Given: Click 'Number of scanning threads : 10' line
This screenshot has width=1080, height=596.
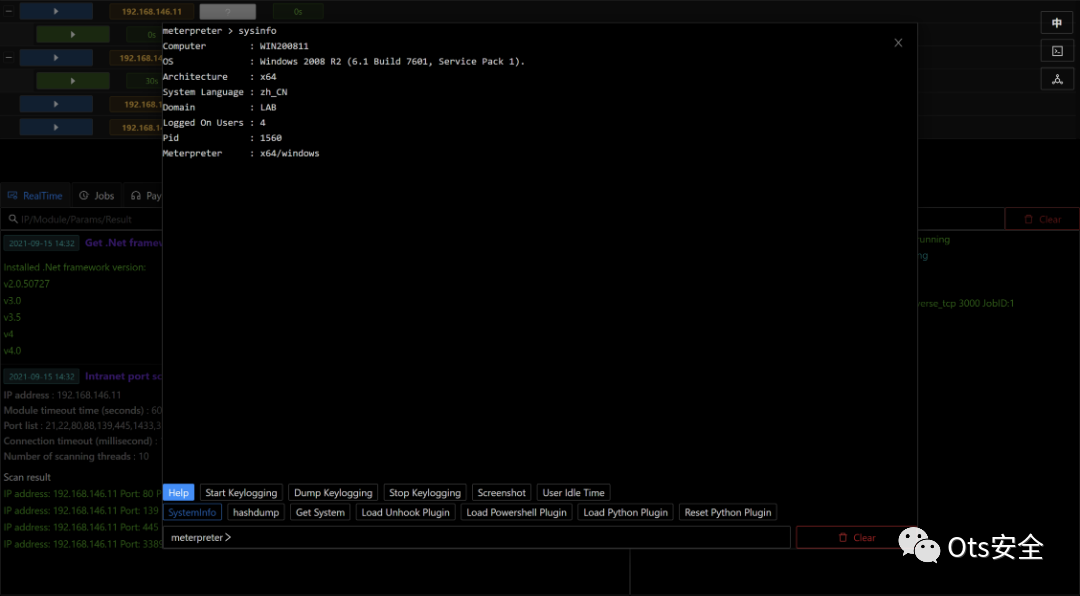Looking at the screenshot, I should point(76,456).
